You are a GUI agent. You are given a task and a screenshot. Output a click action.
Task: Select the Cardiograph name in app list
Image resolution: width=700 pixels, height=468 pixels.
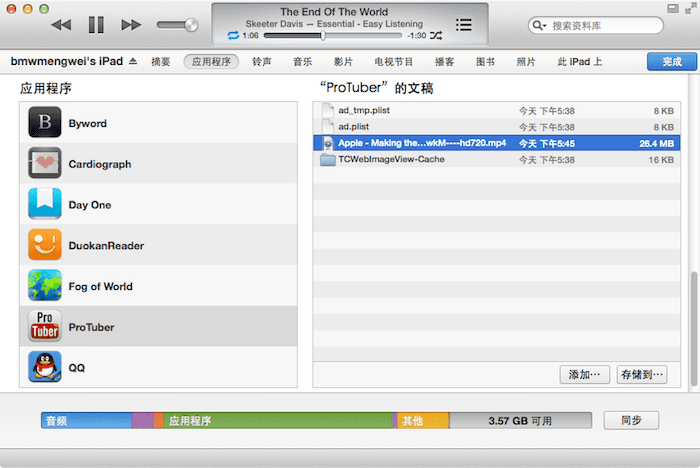pyautogui.click(x=100, y=164)
